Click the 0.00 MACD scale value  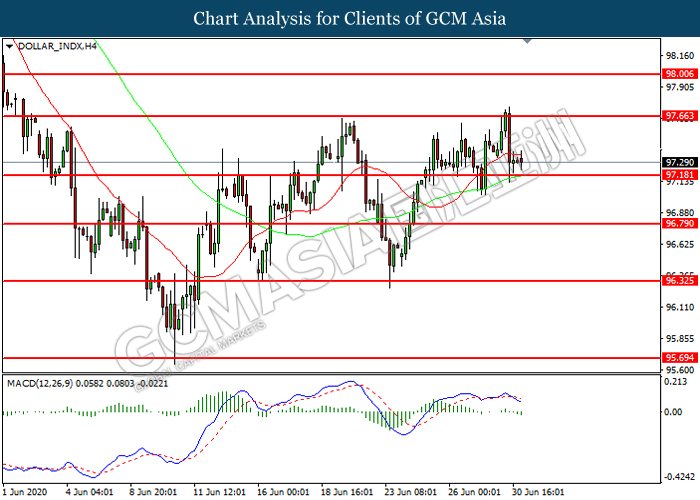tap(673, 412)
